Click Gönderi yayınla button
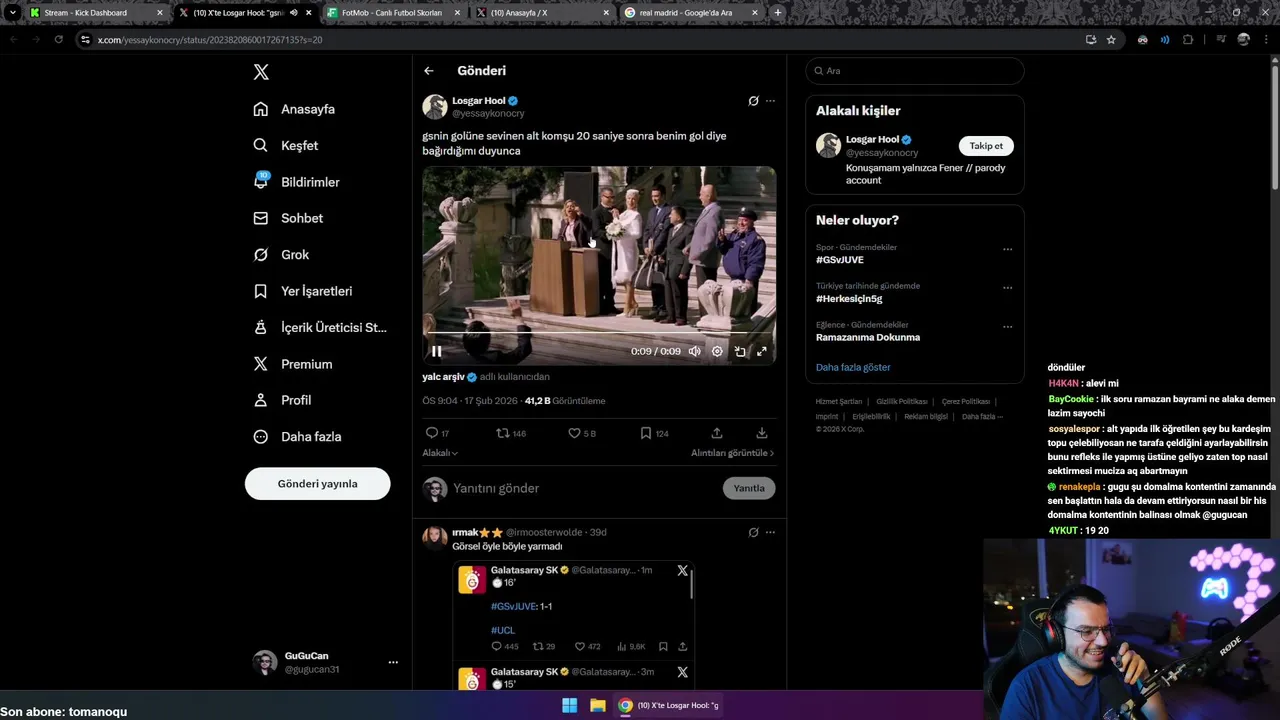The image size is (1280, 720). point(317,483)
